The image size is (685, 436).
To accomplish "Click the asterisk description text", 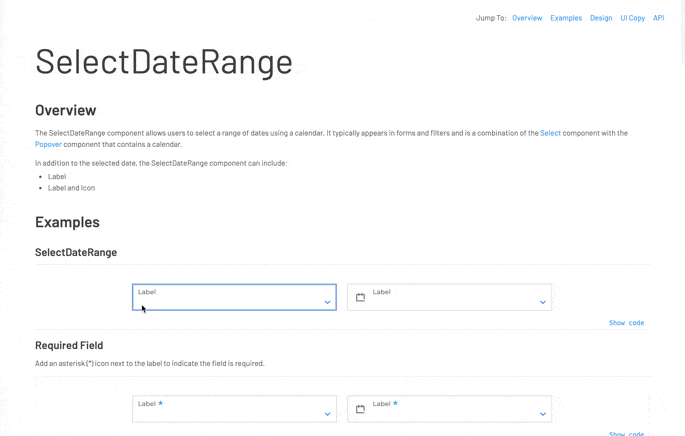I will coord(149,363).
